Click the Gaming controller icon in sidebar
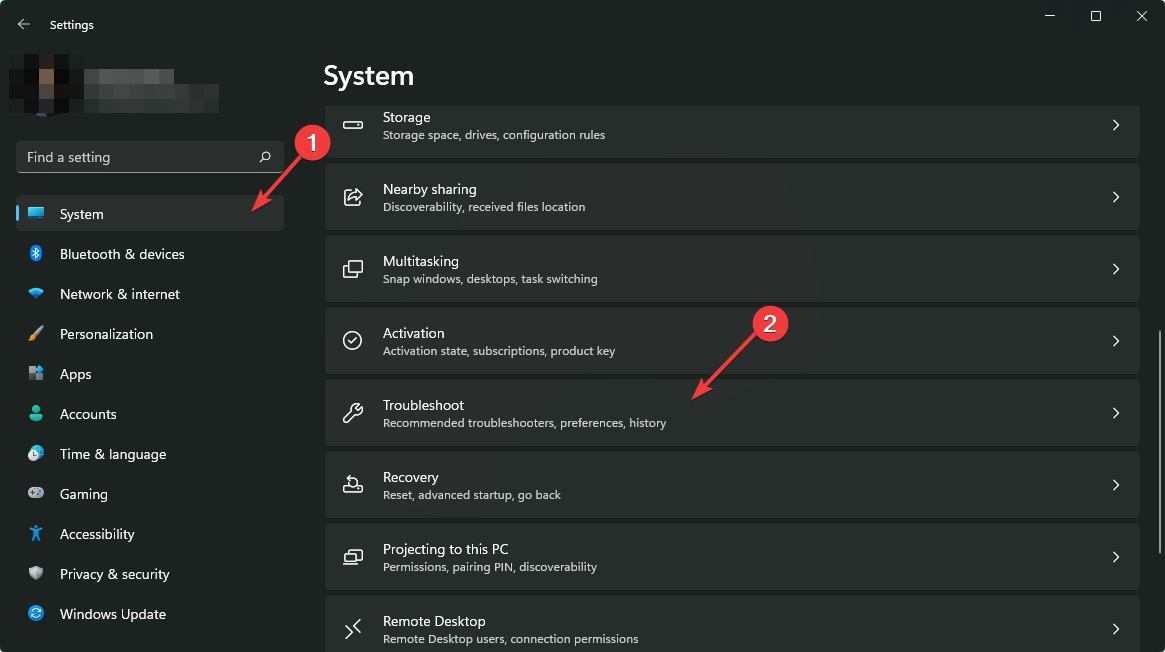This screenshot has height=652, width=1165. point(36,494)
